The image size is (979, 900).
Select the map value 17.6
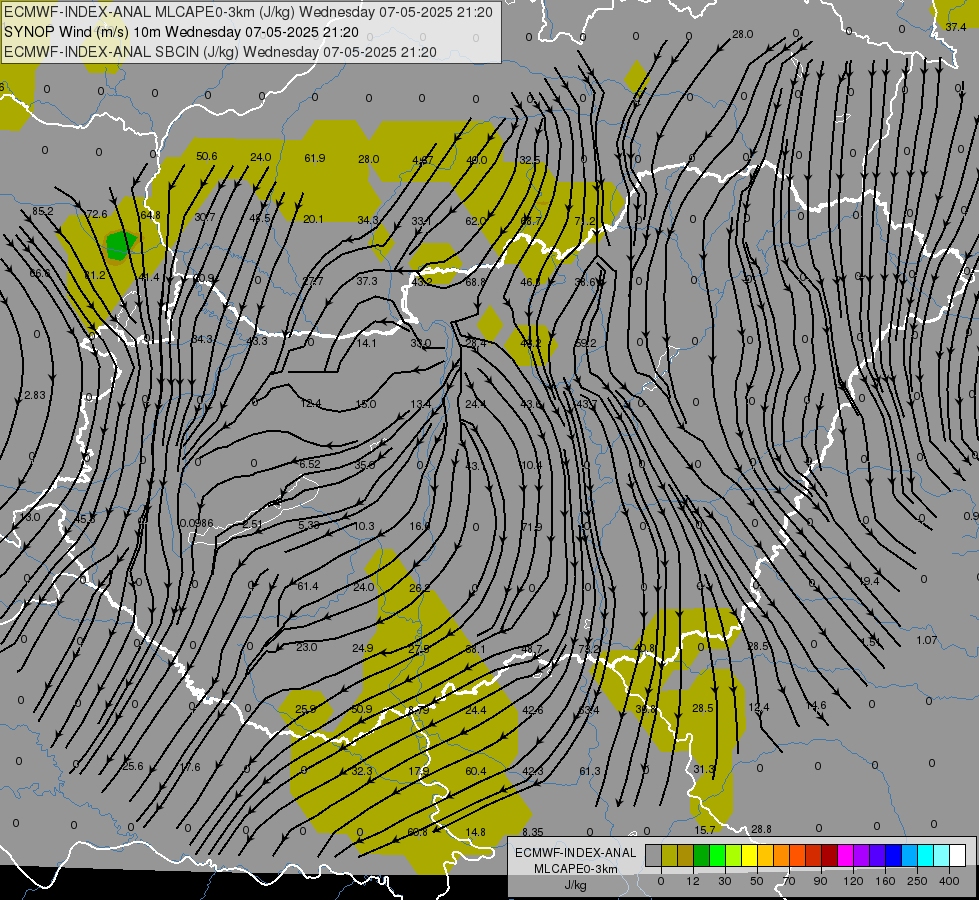(x=190, y=767)
